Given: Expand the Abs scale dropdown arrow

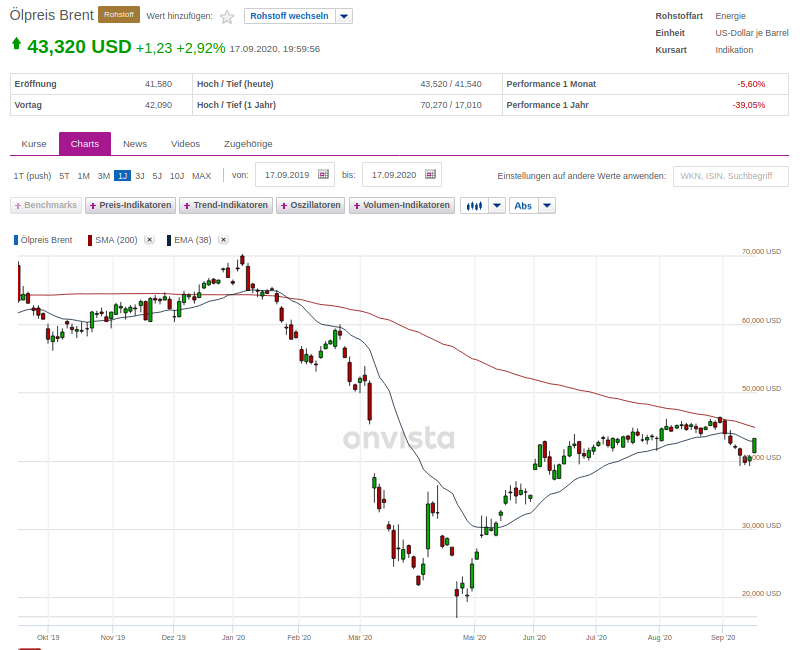Looking at the screenshot, I should (x=547, y=206).
